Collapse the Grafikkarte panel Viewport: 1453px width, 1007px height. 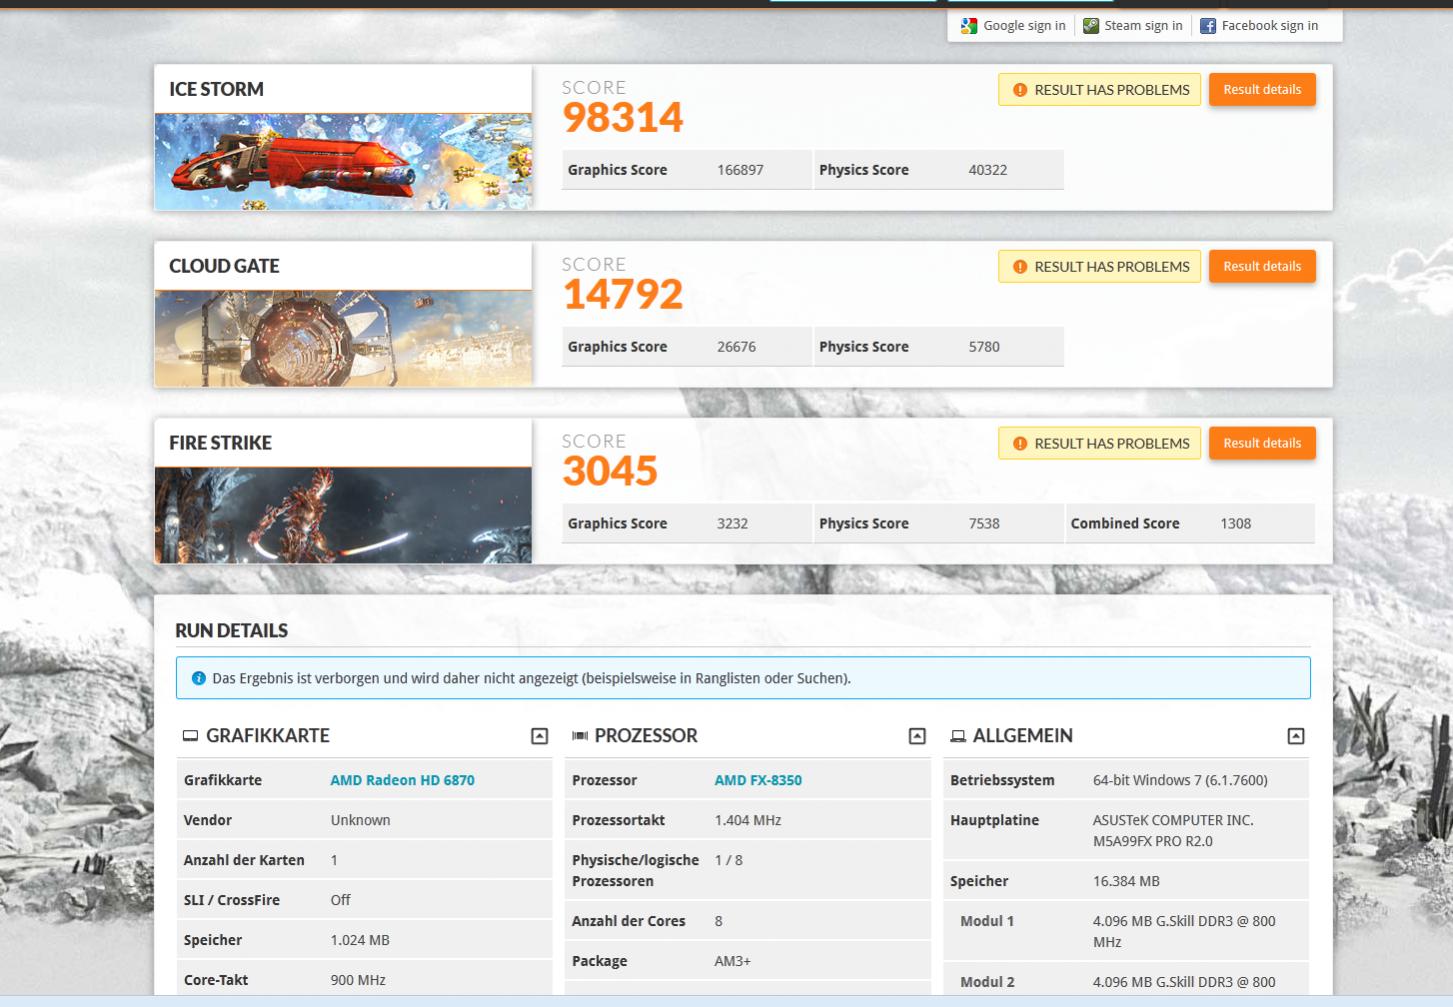click(539, 736)
